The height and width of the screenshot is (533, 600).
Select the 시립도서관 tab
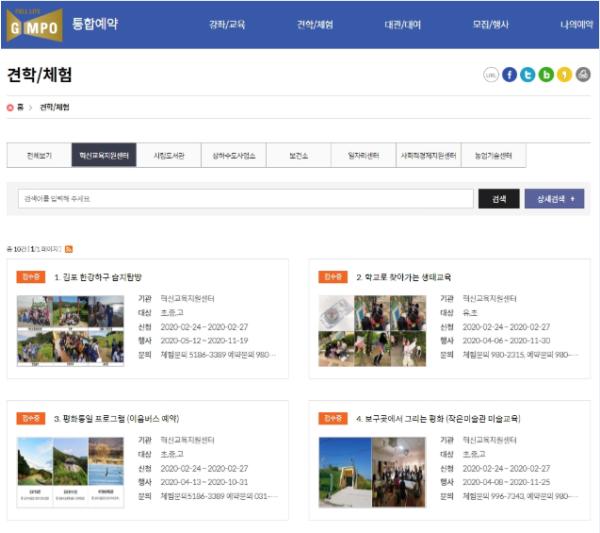tap(169, 156)
